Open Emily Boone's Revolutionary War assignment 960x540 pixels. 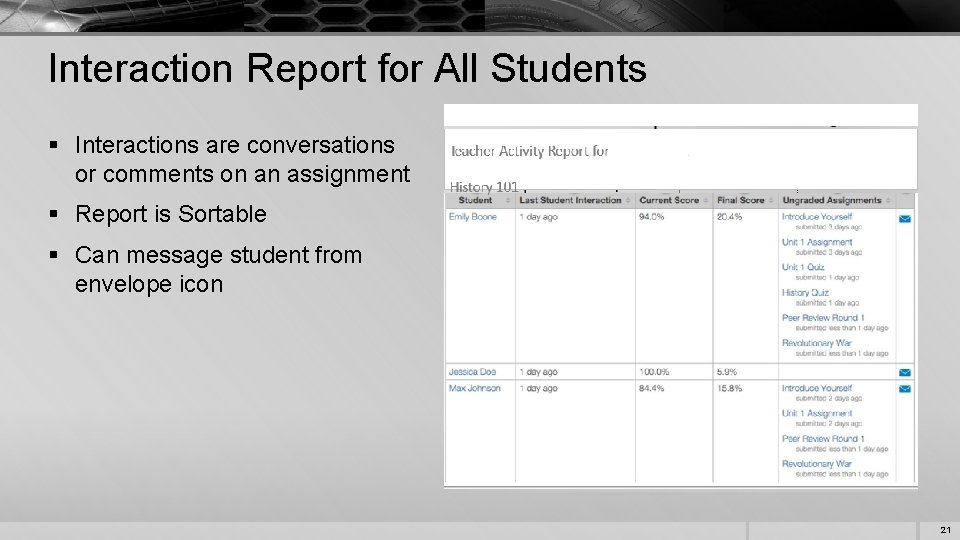point(817,343)
